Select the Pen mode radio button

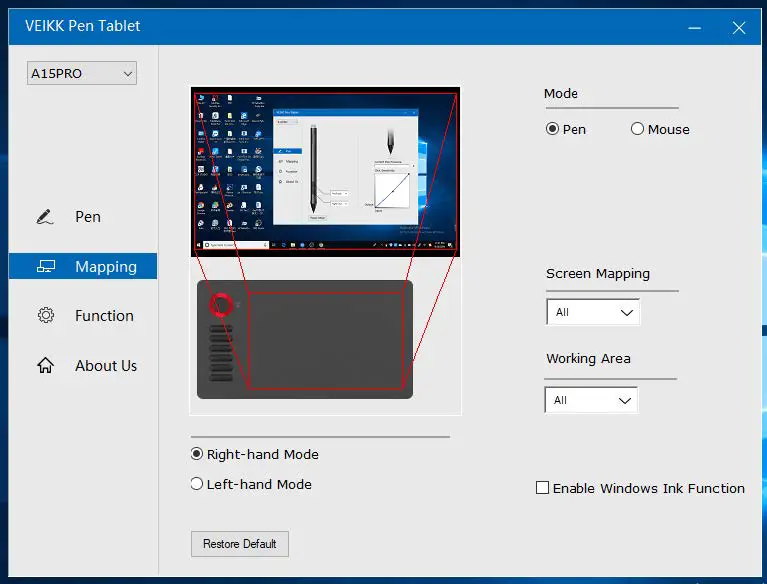point(552,129)
